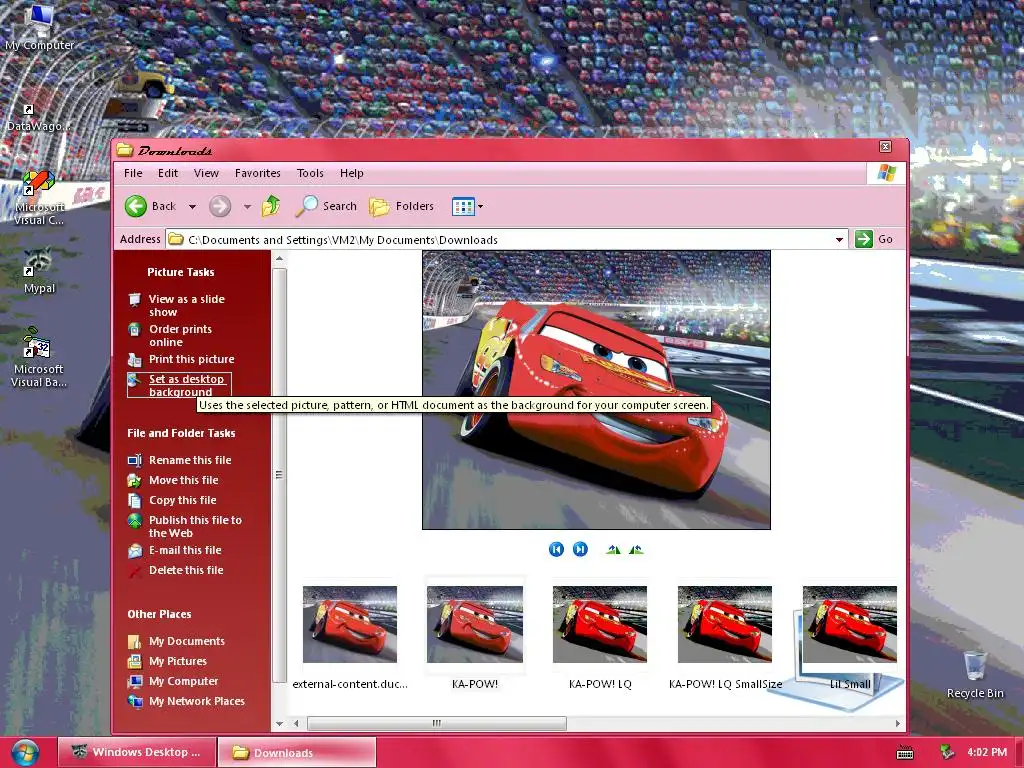This screenshot has width=1024, height=768.
Task: Go to My Pictures in Other Places
Action: pyautogui.click(x=178, y=661)
